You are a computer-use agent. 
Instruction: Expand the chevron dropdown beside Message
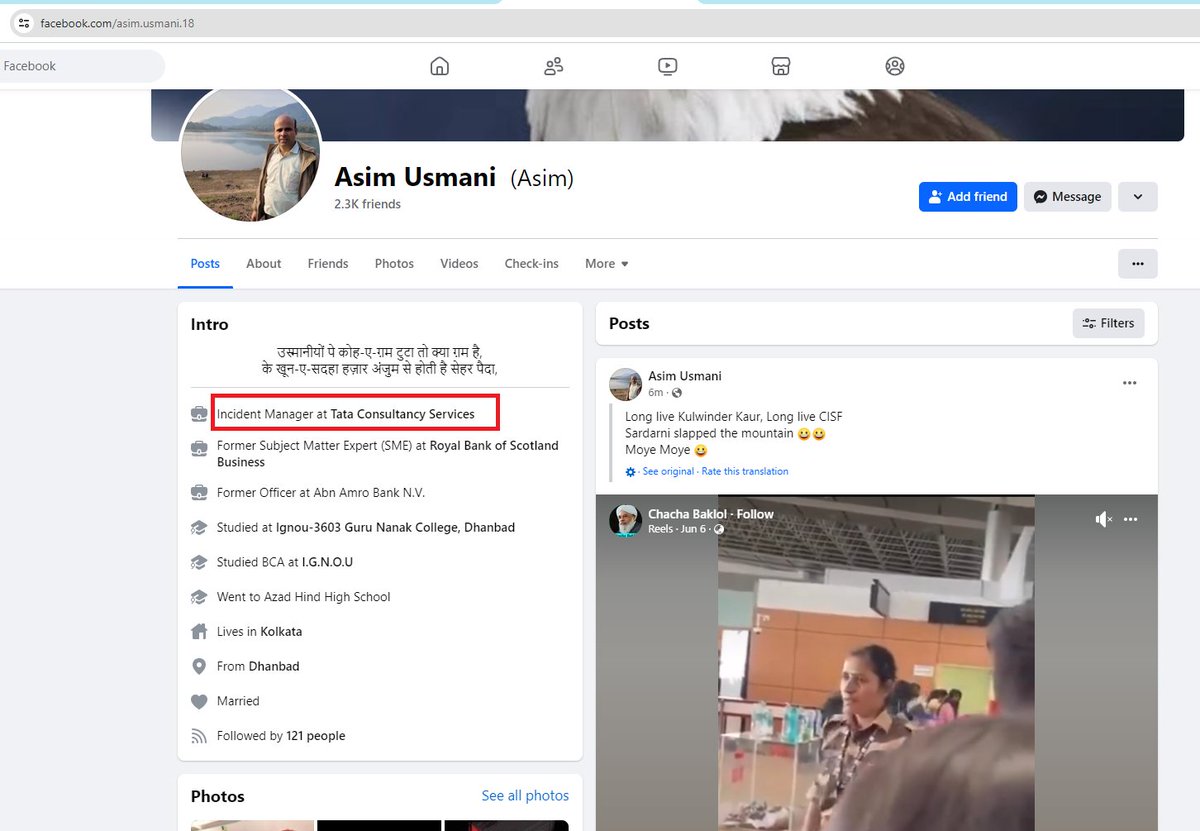click(x=1138, y=197)
